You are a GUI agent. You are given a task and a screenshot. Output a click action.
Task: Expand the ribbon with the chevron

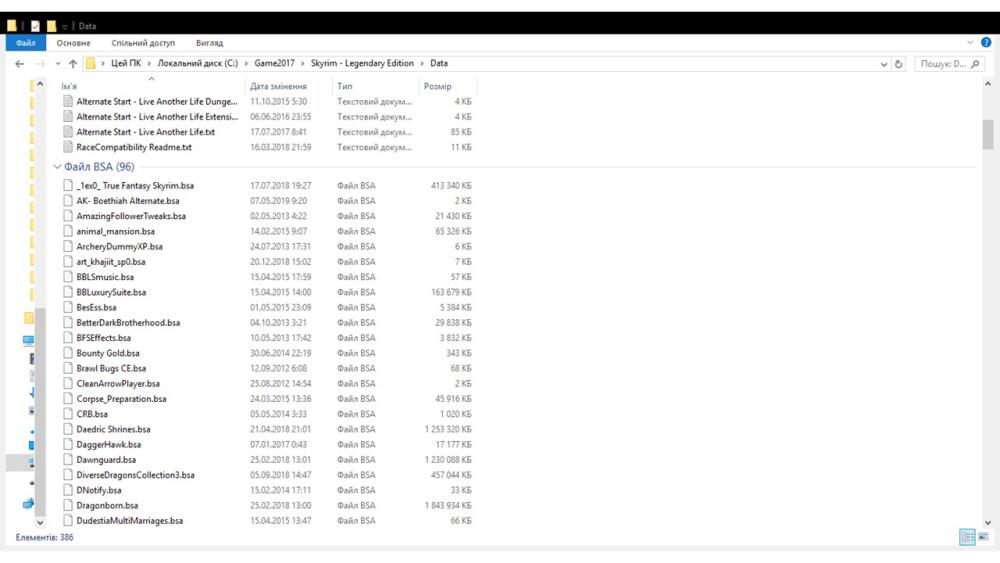pyautogui.click(x=970, y=43)
